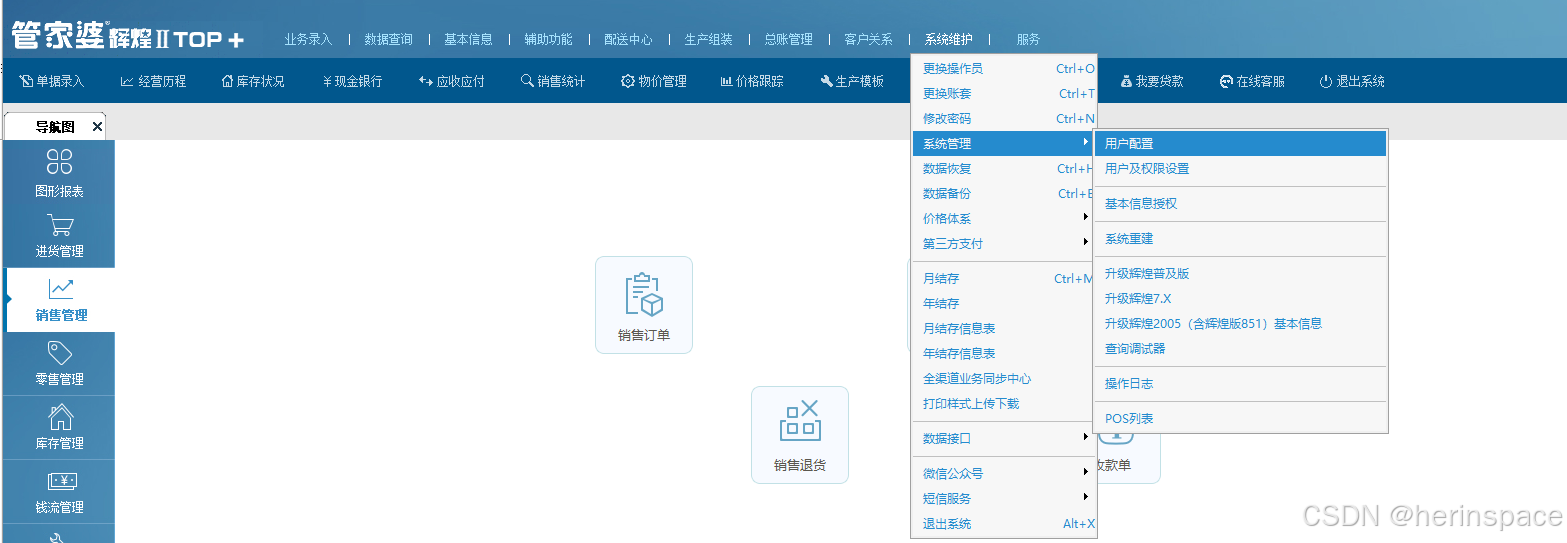The height and width of the screenshot is (543, 1567).
Task: Select 图形报表 in the sidebar
Action: 59,172
